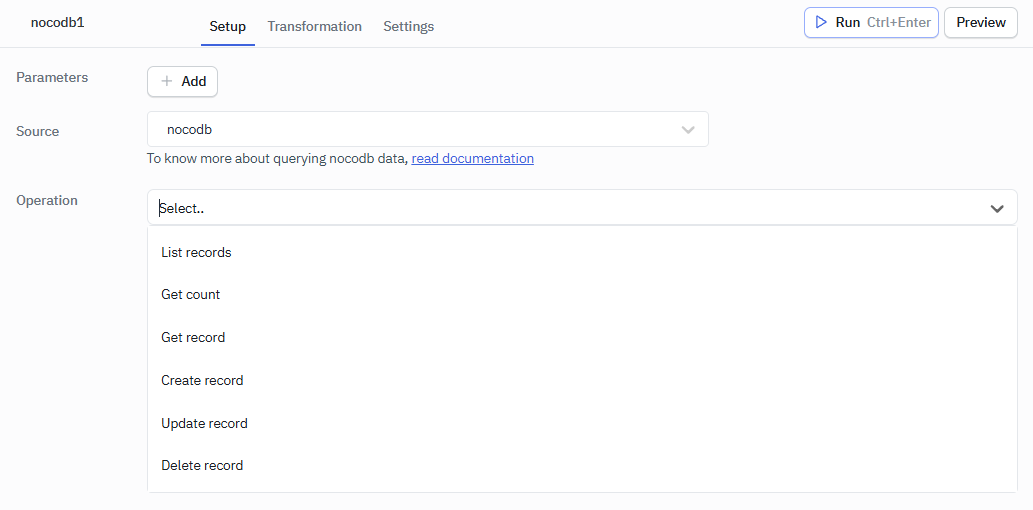Viewport: 1033px width, 510px height.
Task: Choose Update record from the dropdown
Action: tap(204, 423)
